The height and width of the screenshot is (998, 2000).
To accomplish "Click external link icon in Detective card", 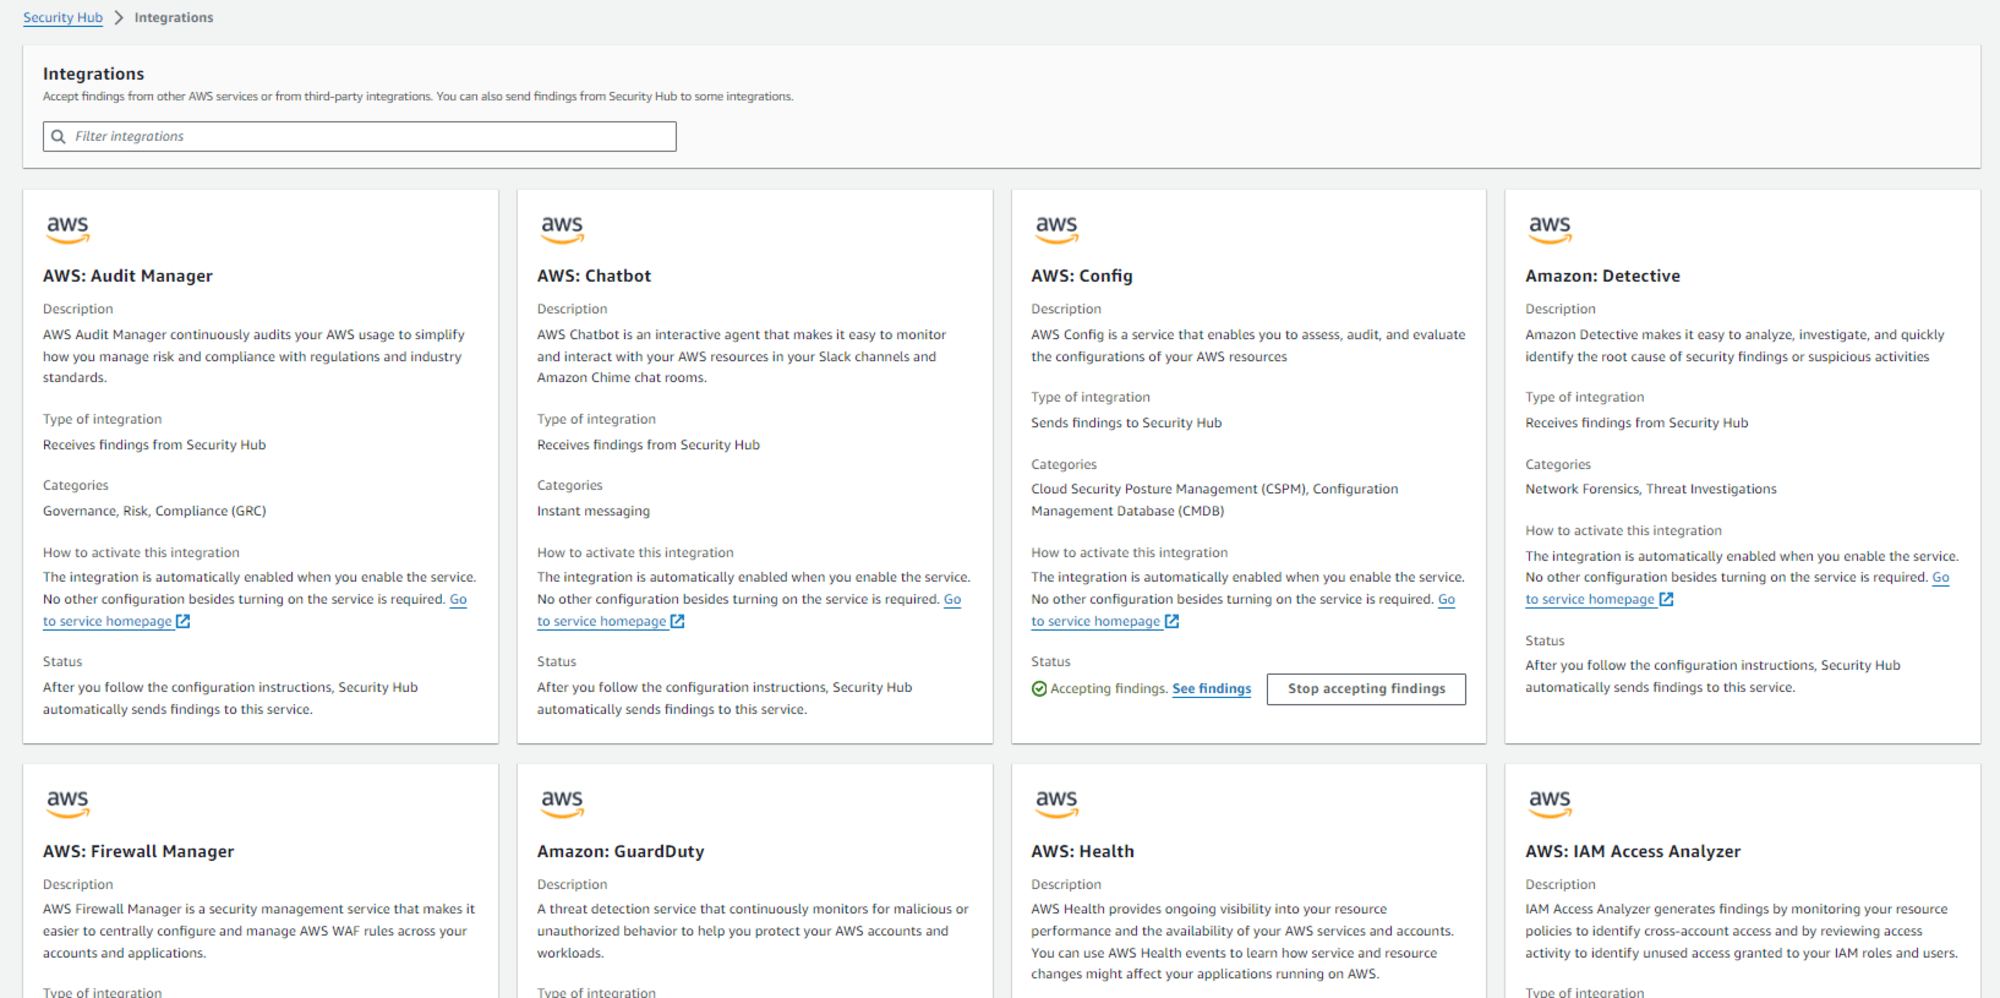I will 1666,599.
